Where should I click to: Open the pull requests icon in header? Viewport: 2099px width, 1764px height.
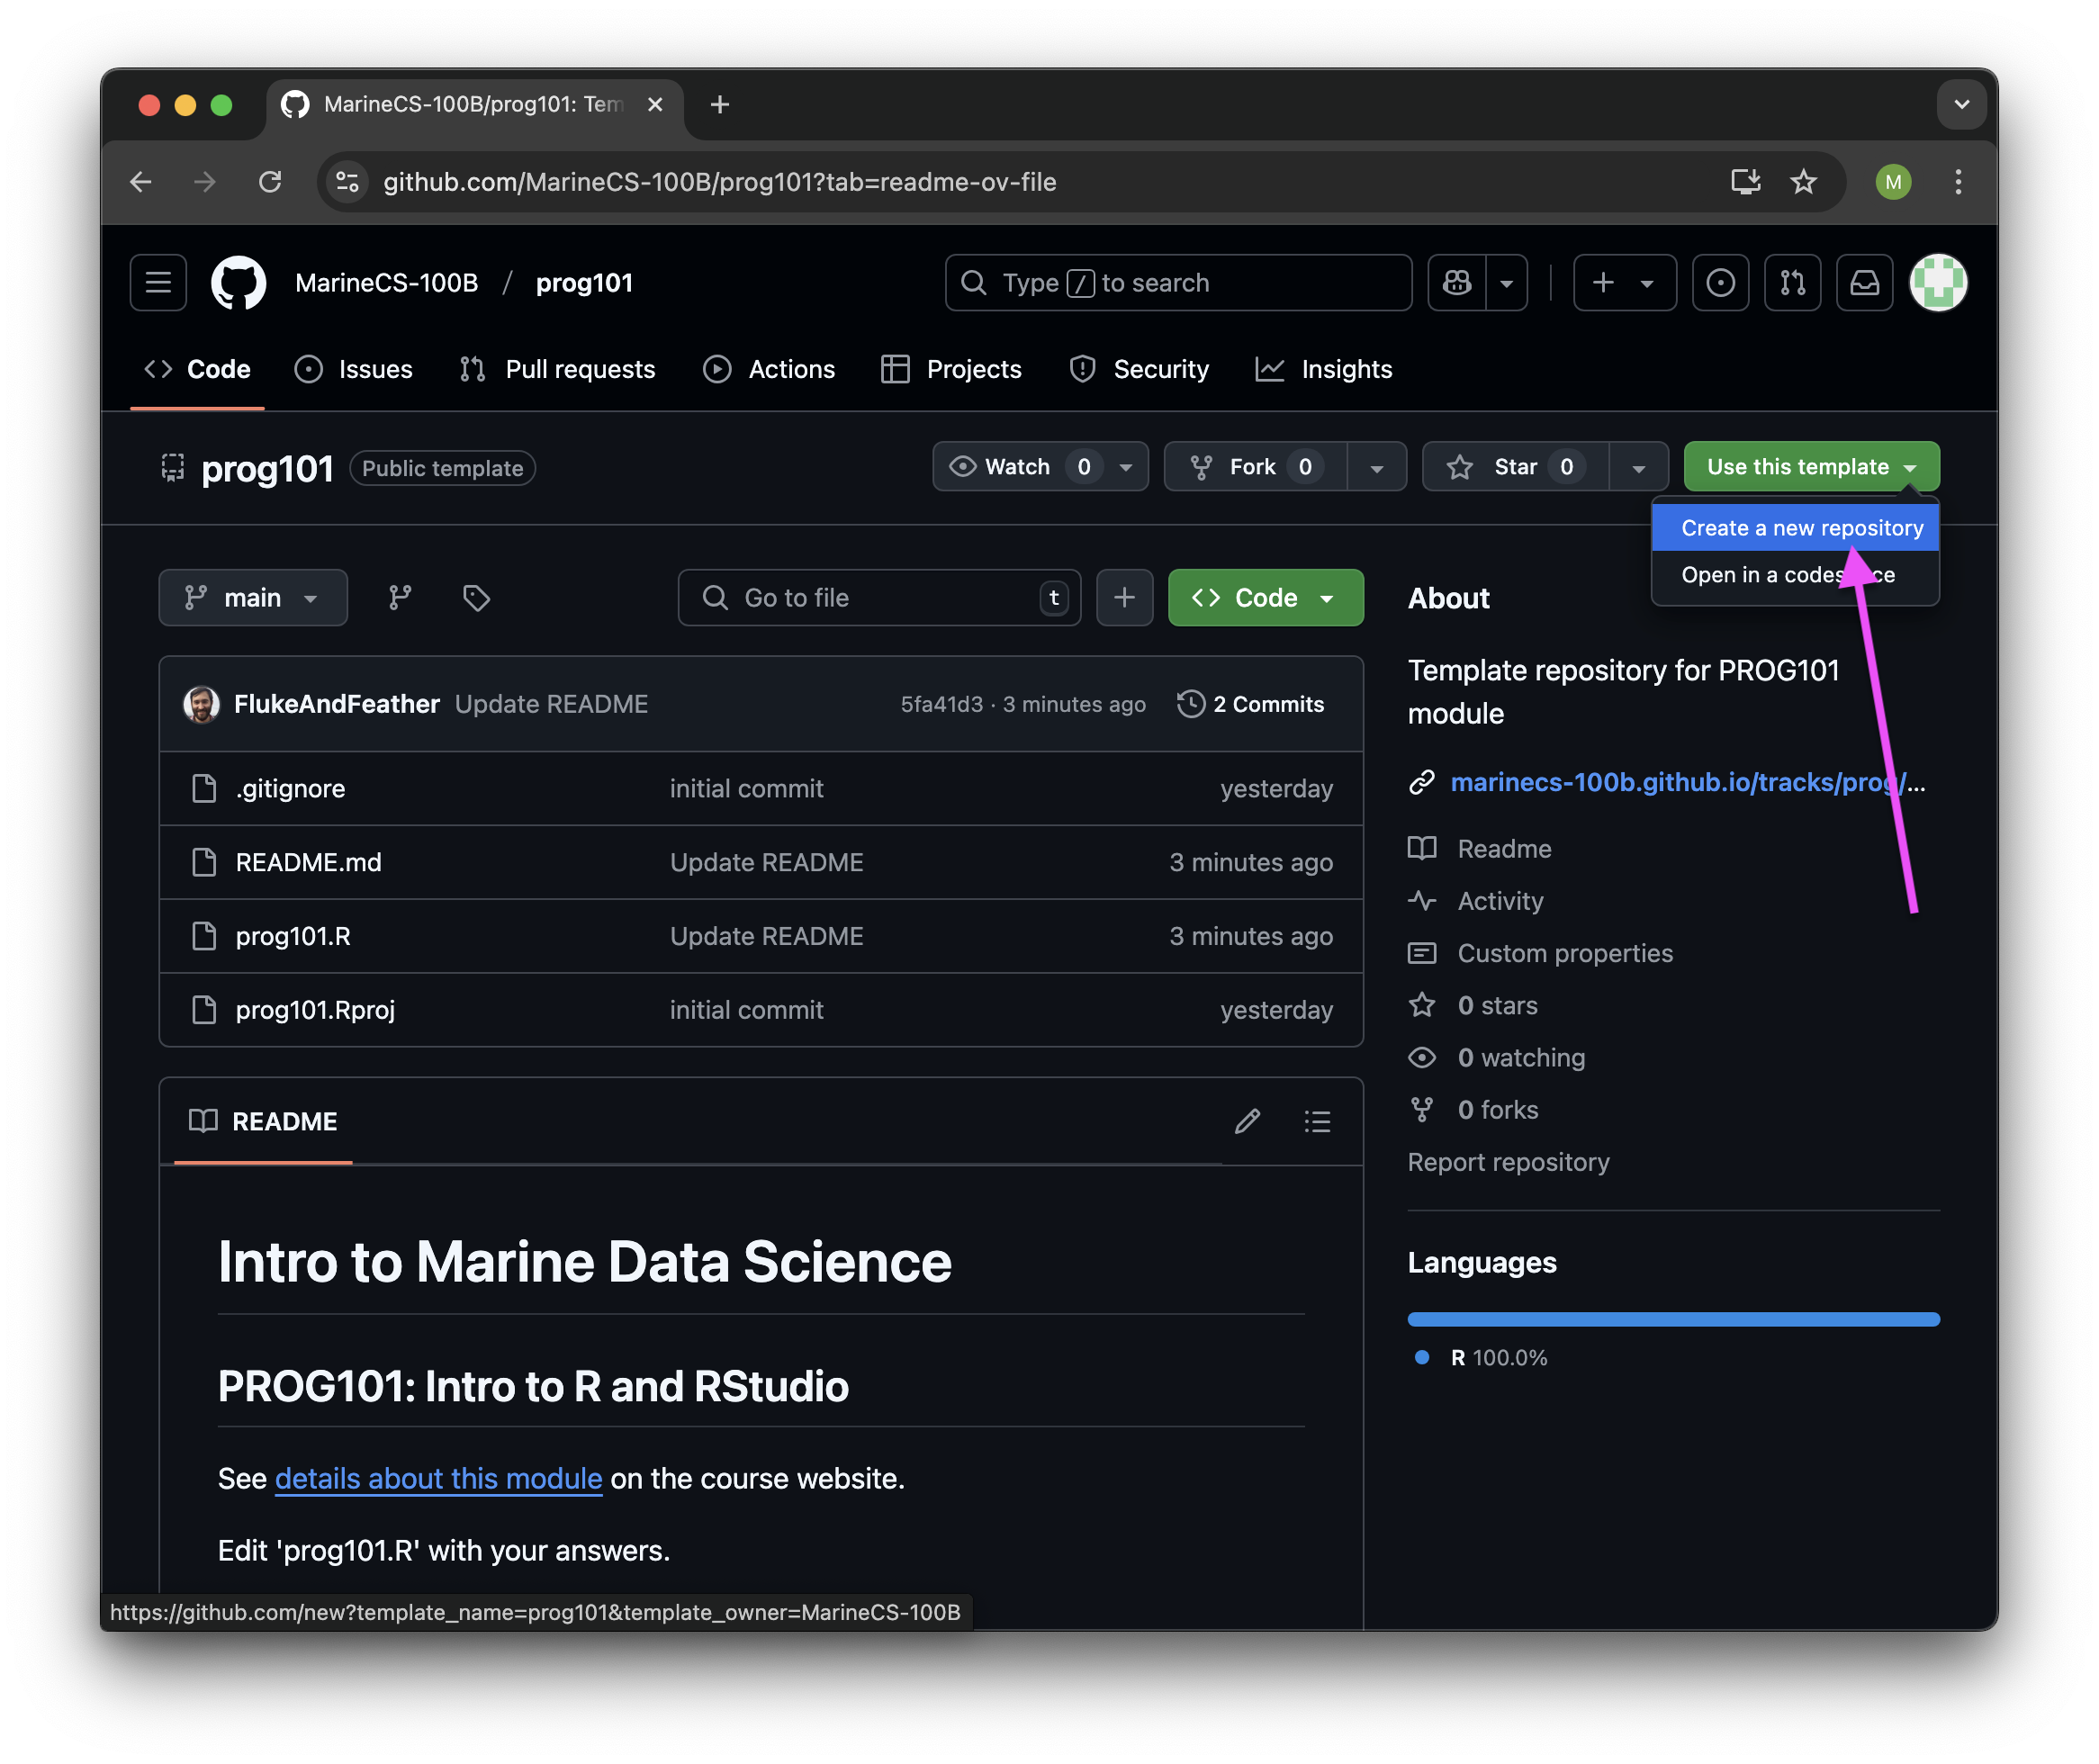[1792, 283]
